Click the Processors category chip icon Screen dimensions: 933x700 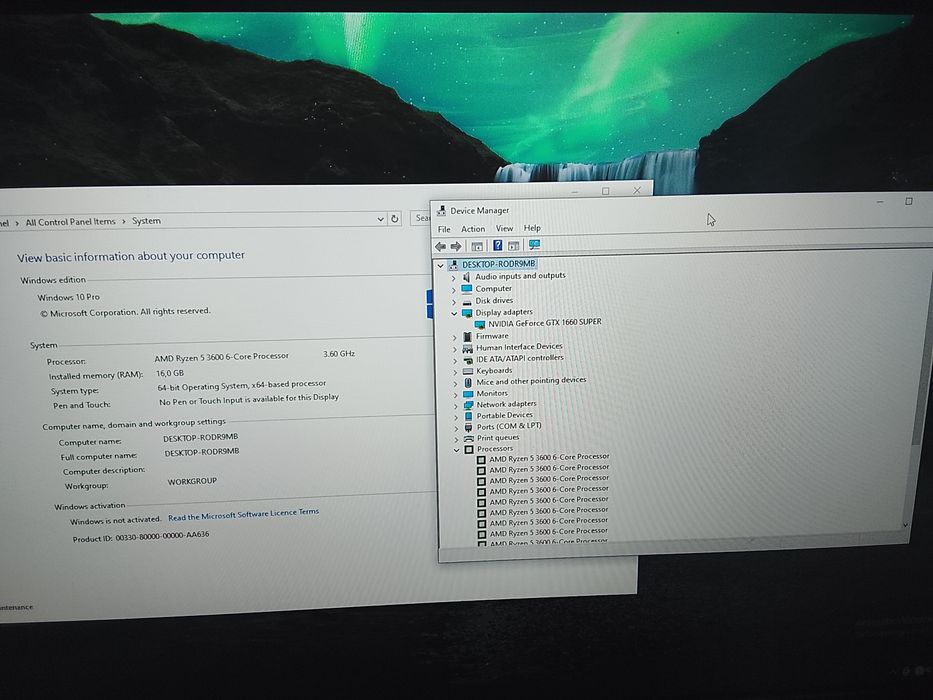point(469,449)
